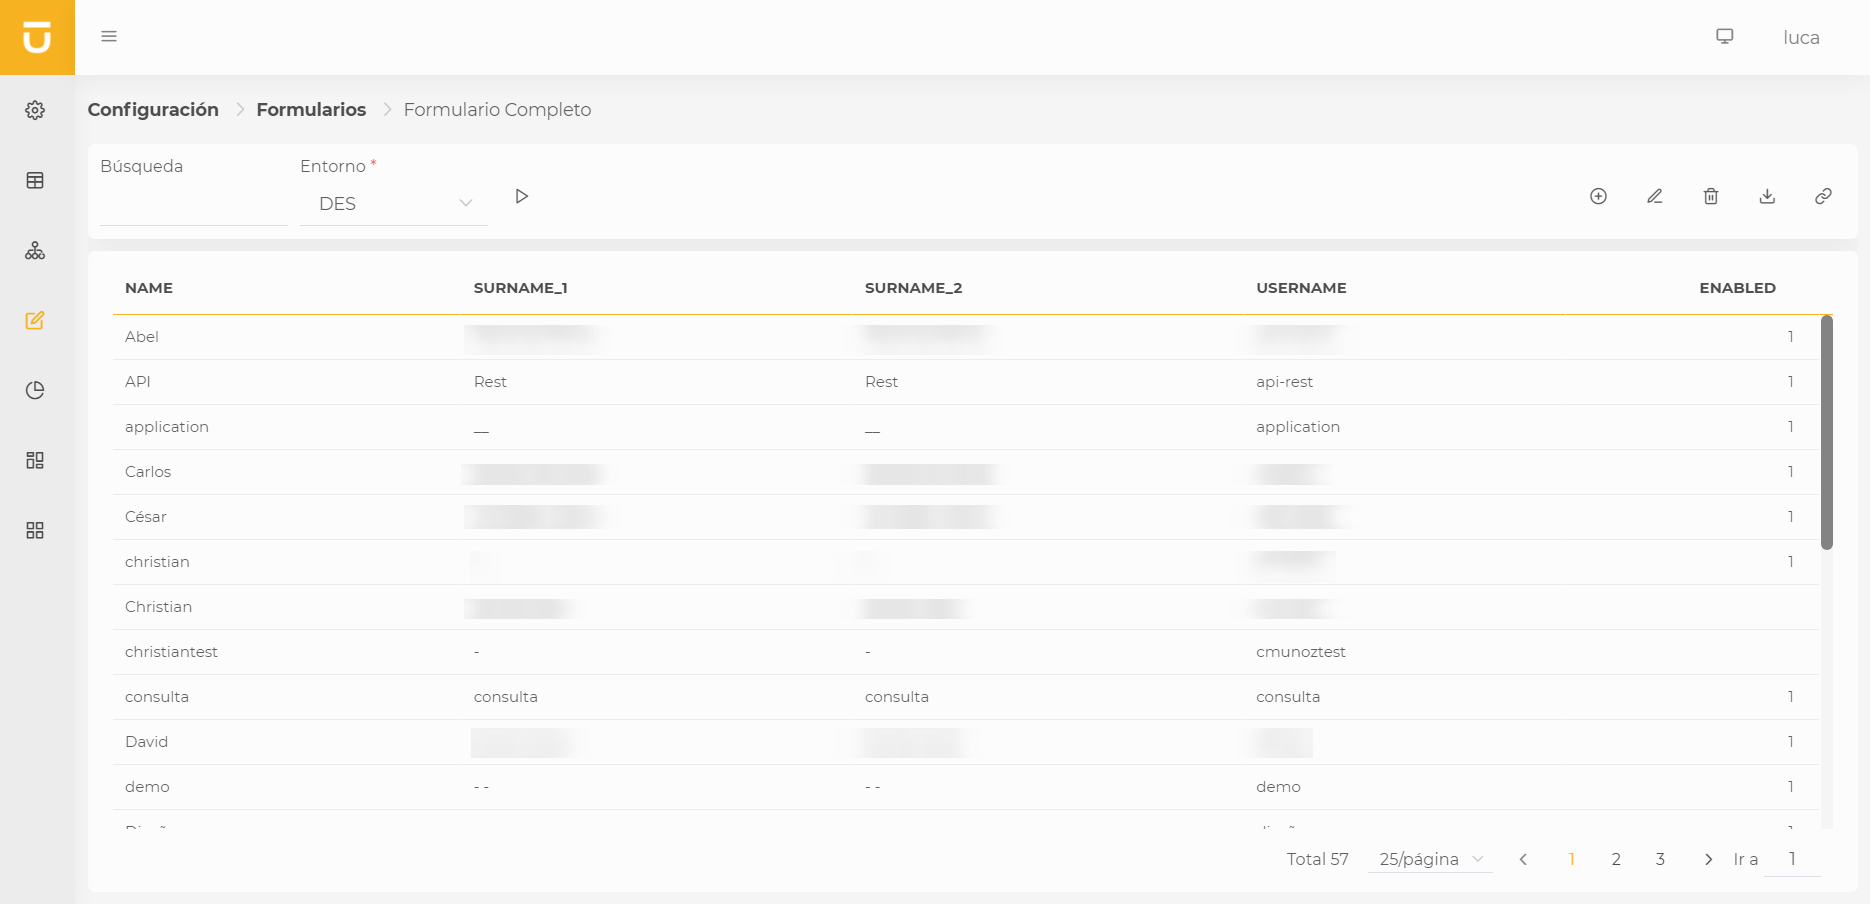This screenshot has width=1870, height=904.
Task: Go to next page with right chevron
Action: pyautogui.click(x=1708, y=859)
